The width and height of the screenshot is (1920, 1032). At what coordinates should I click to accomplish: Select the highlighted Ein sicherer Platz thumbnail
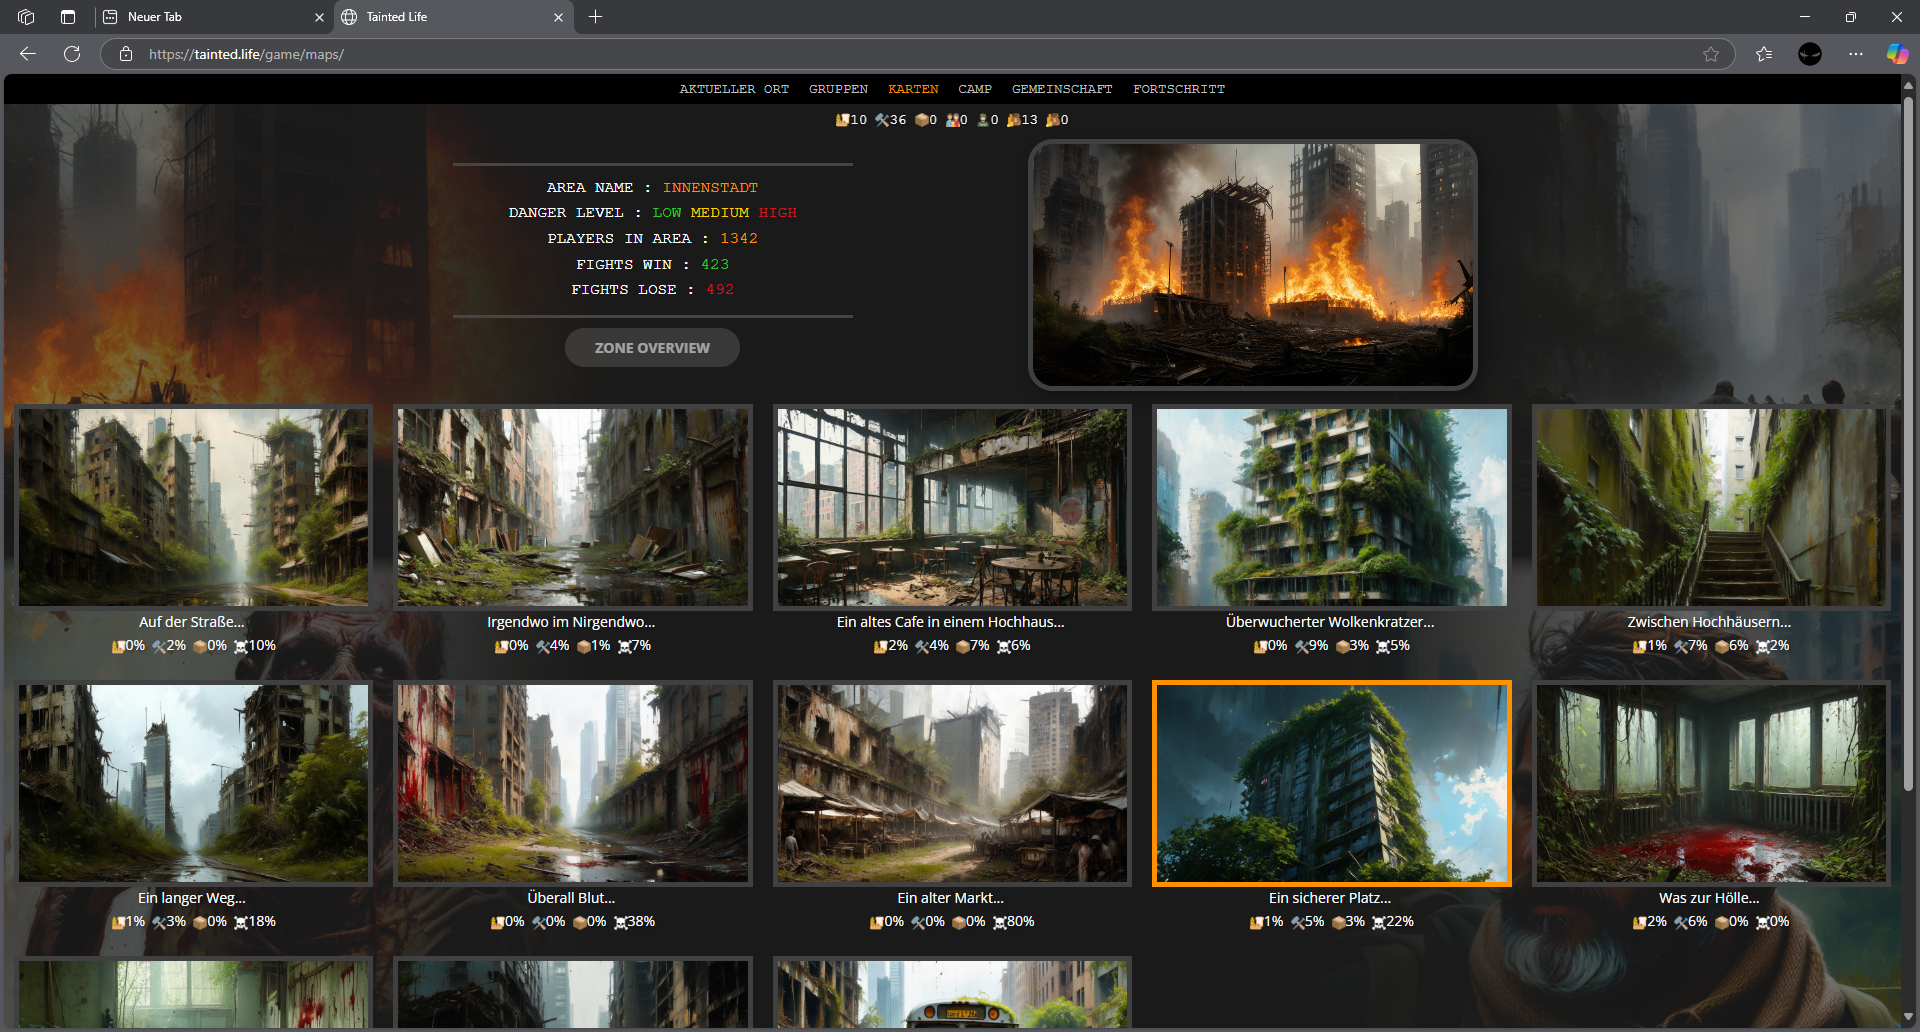pos(1331,783)
